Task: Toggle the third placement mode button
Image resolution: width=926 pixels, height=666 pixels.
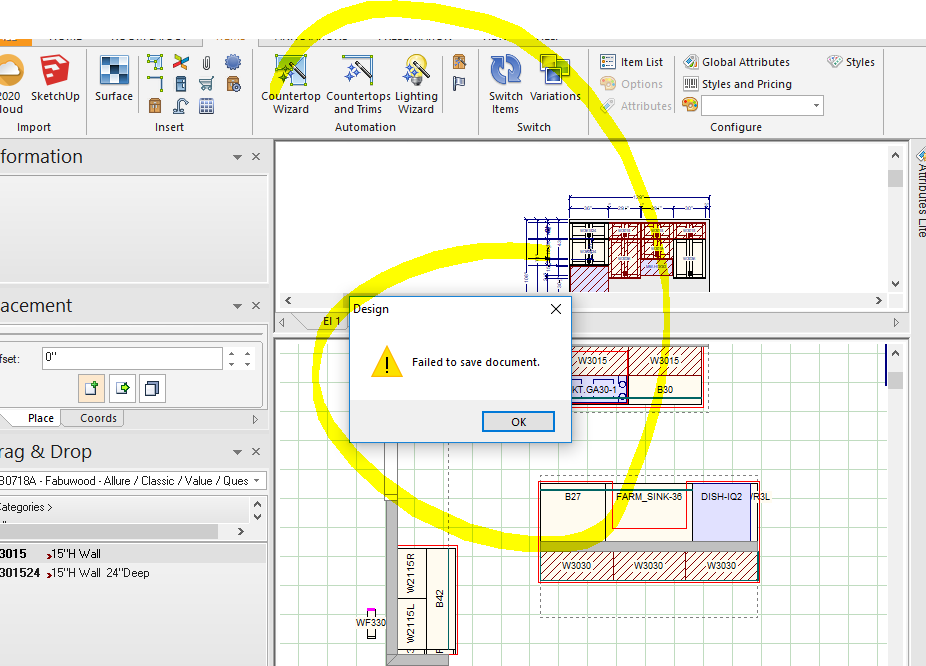Action: [x=151, y=388]
